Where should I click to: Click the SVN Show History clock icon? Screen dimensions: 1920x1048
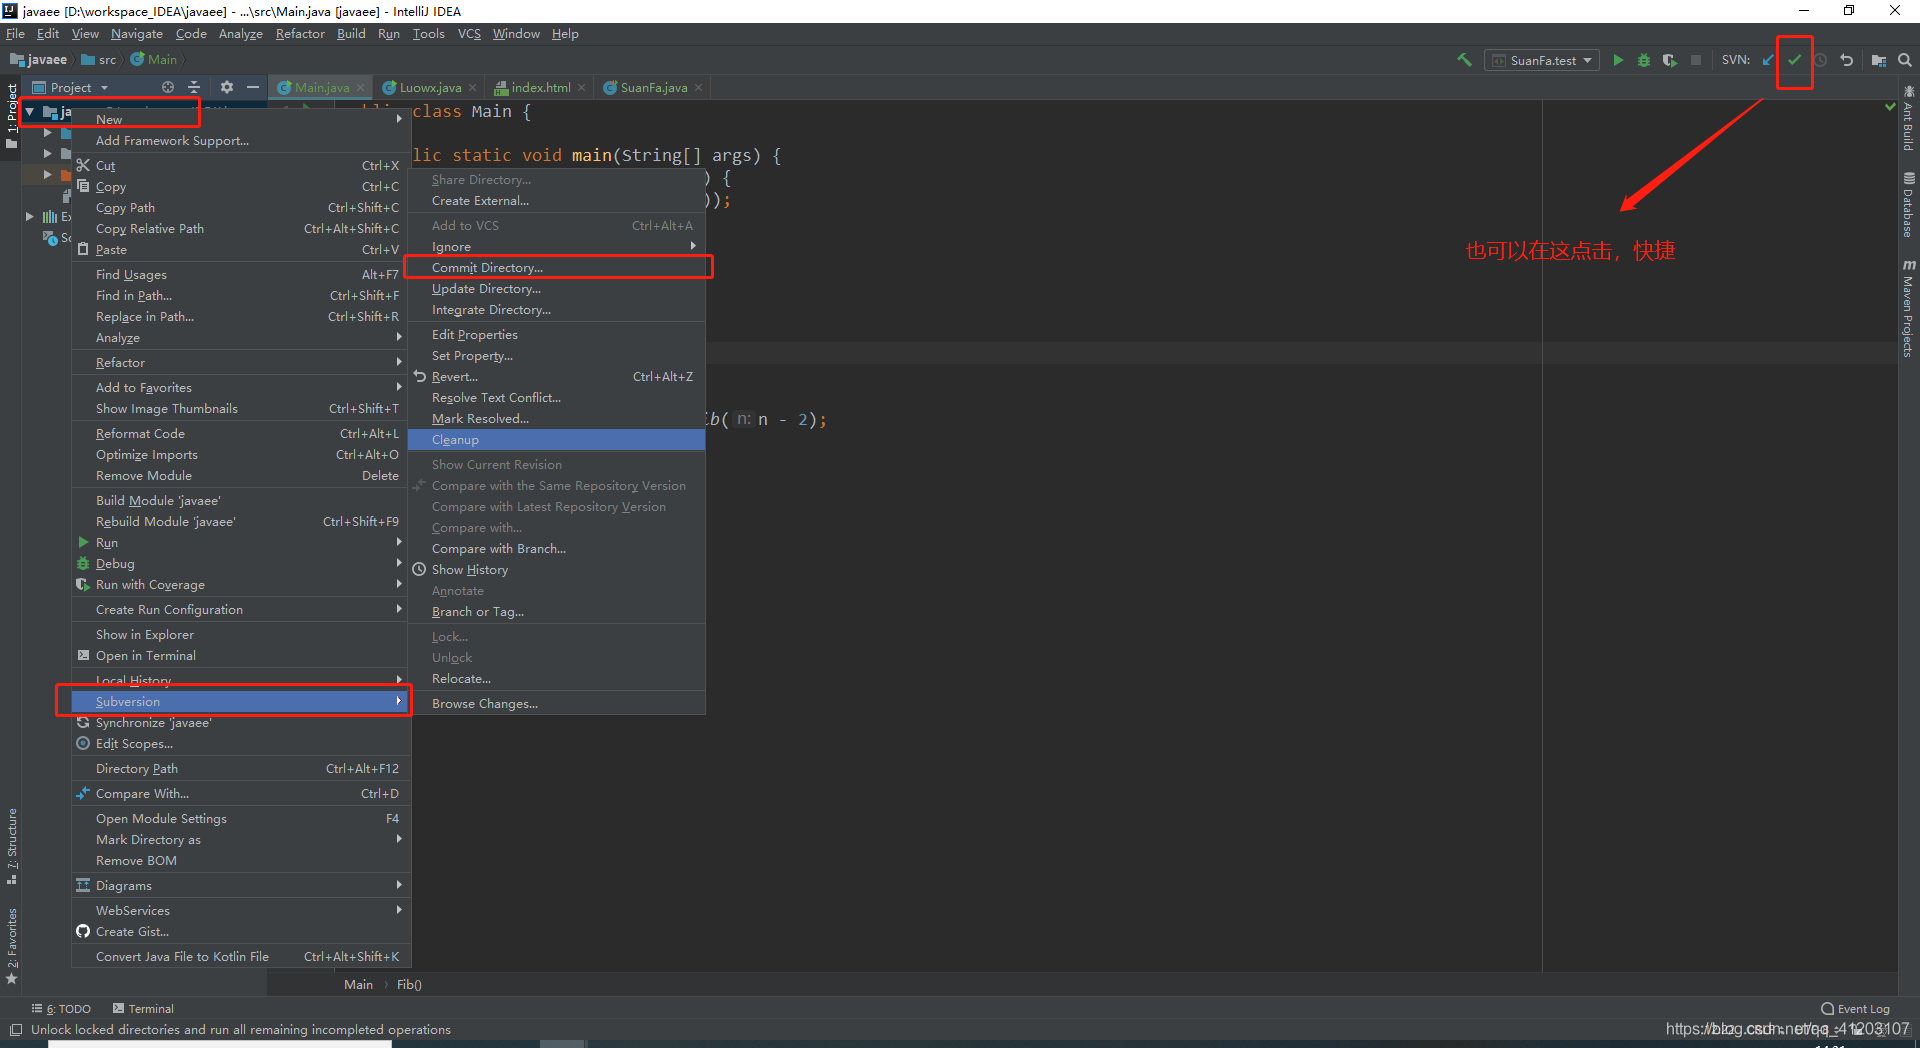(x=1821, y=60)
